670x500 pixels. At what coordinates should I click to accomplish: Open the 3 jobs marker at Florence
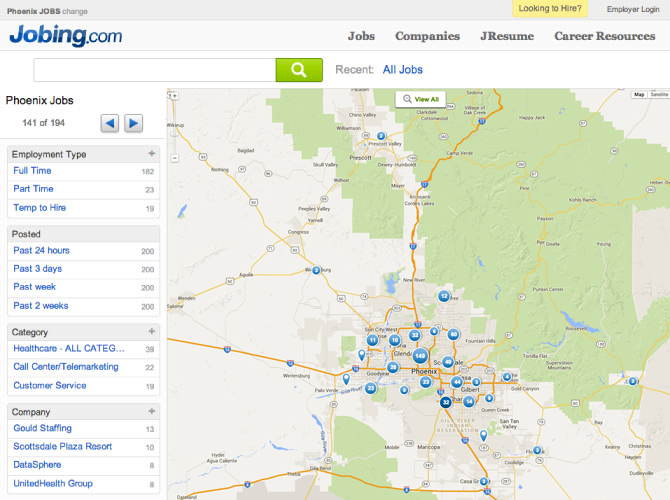point(537,450)
